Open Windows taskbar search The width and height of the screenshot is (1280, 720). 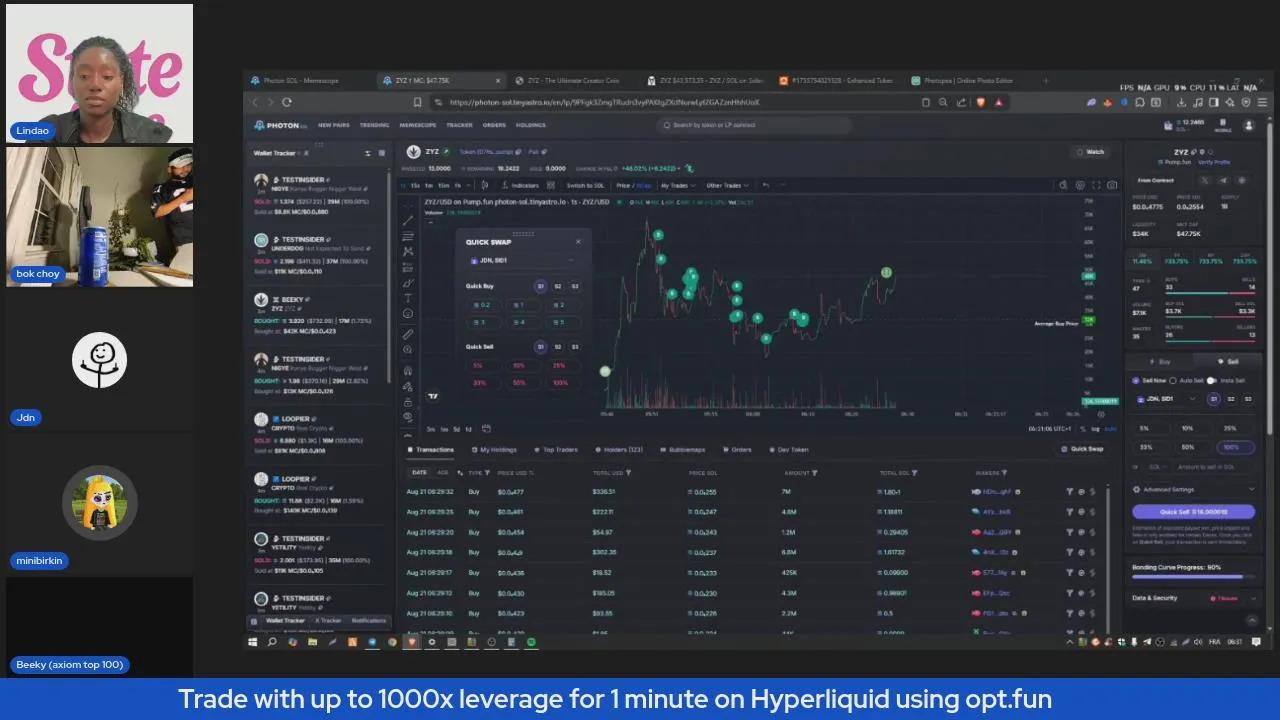tap(272, 642)
